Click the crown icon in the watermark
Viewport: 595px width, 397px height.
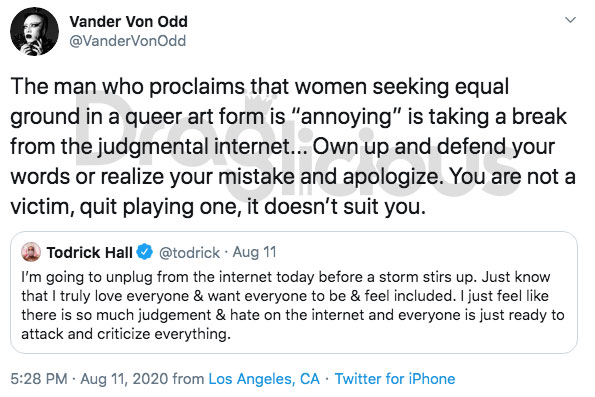tap(260, 102)
